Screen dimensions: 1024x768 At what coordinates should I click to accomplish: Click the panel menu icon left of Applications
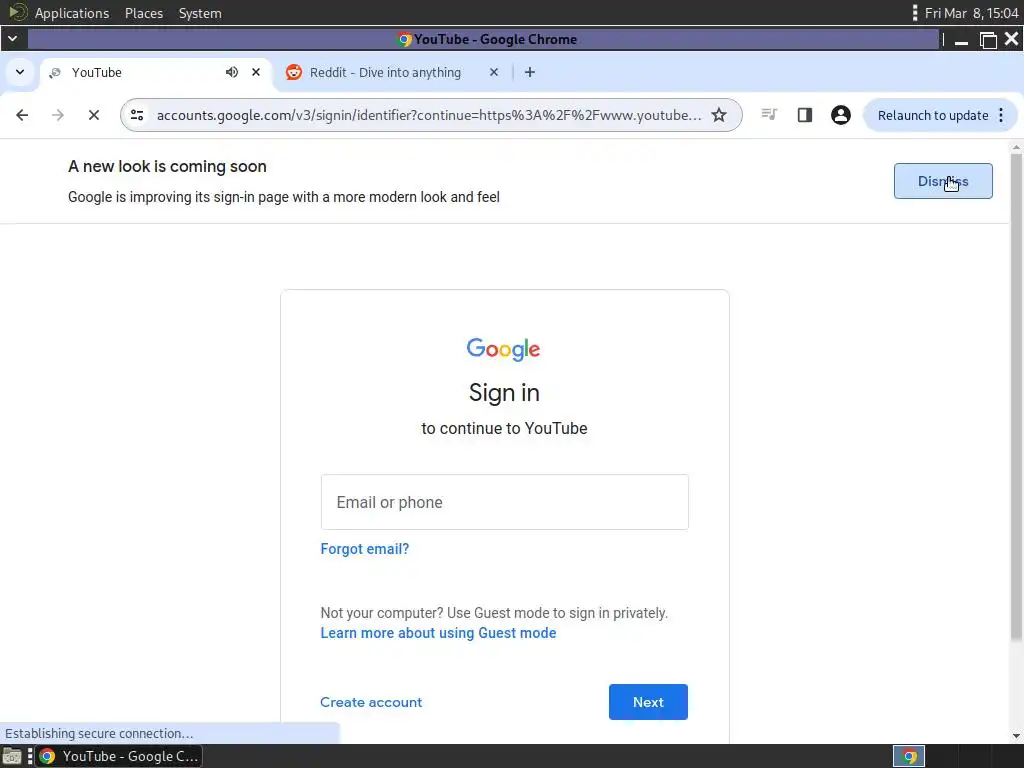coord(18,12)
